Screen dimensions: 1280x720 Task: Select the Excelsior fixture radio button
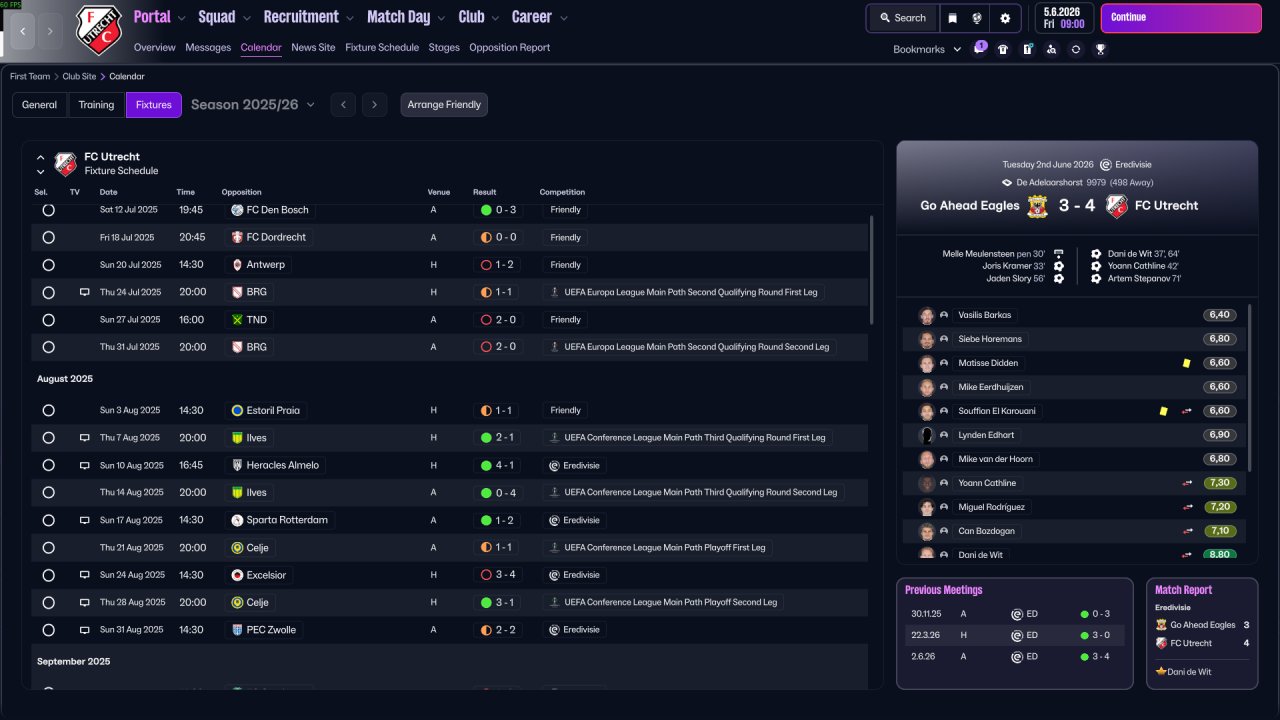pos(48,575)
